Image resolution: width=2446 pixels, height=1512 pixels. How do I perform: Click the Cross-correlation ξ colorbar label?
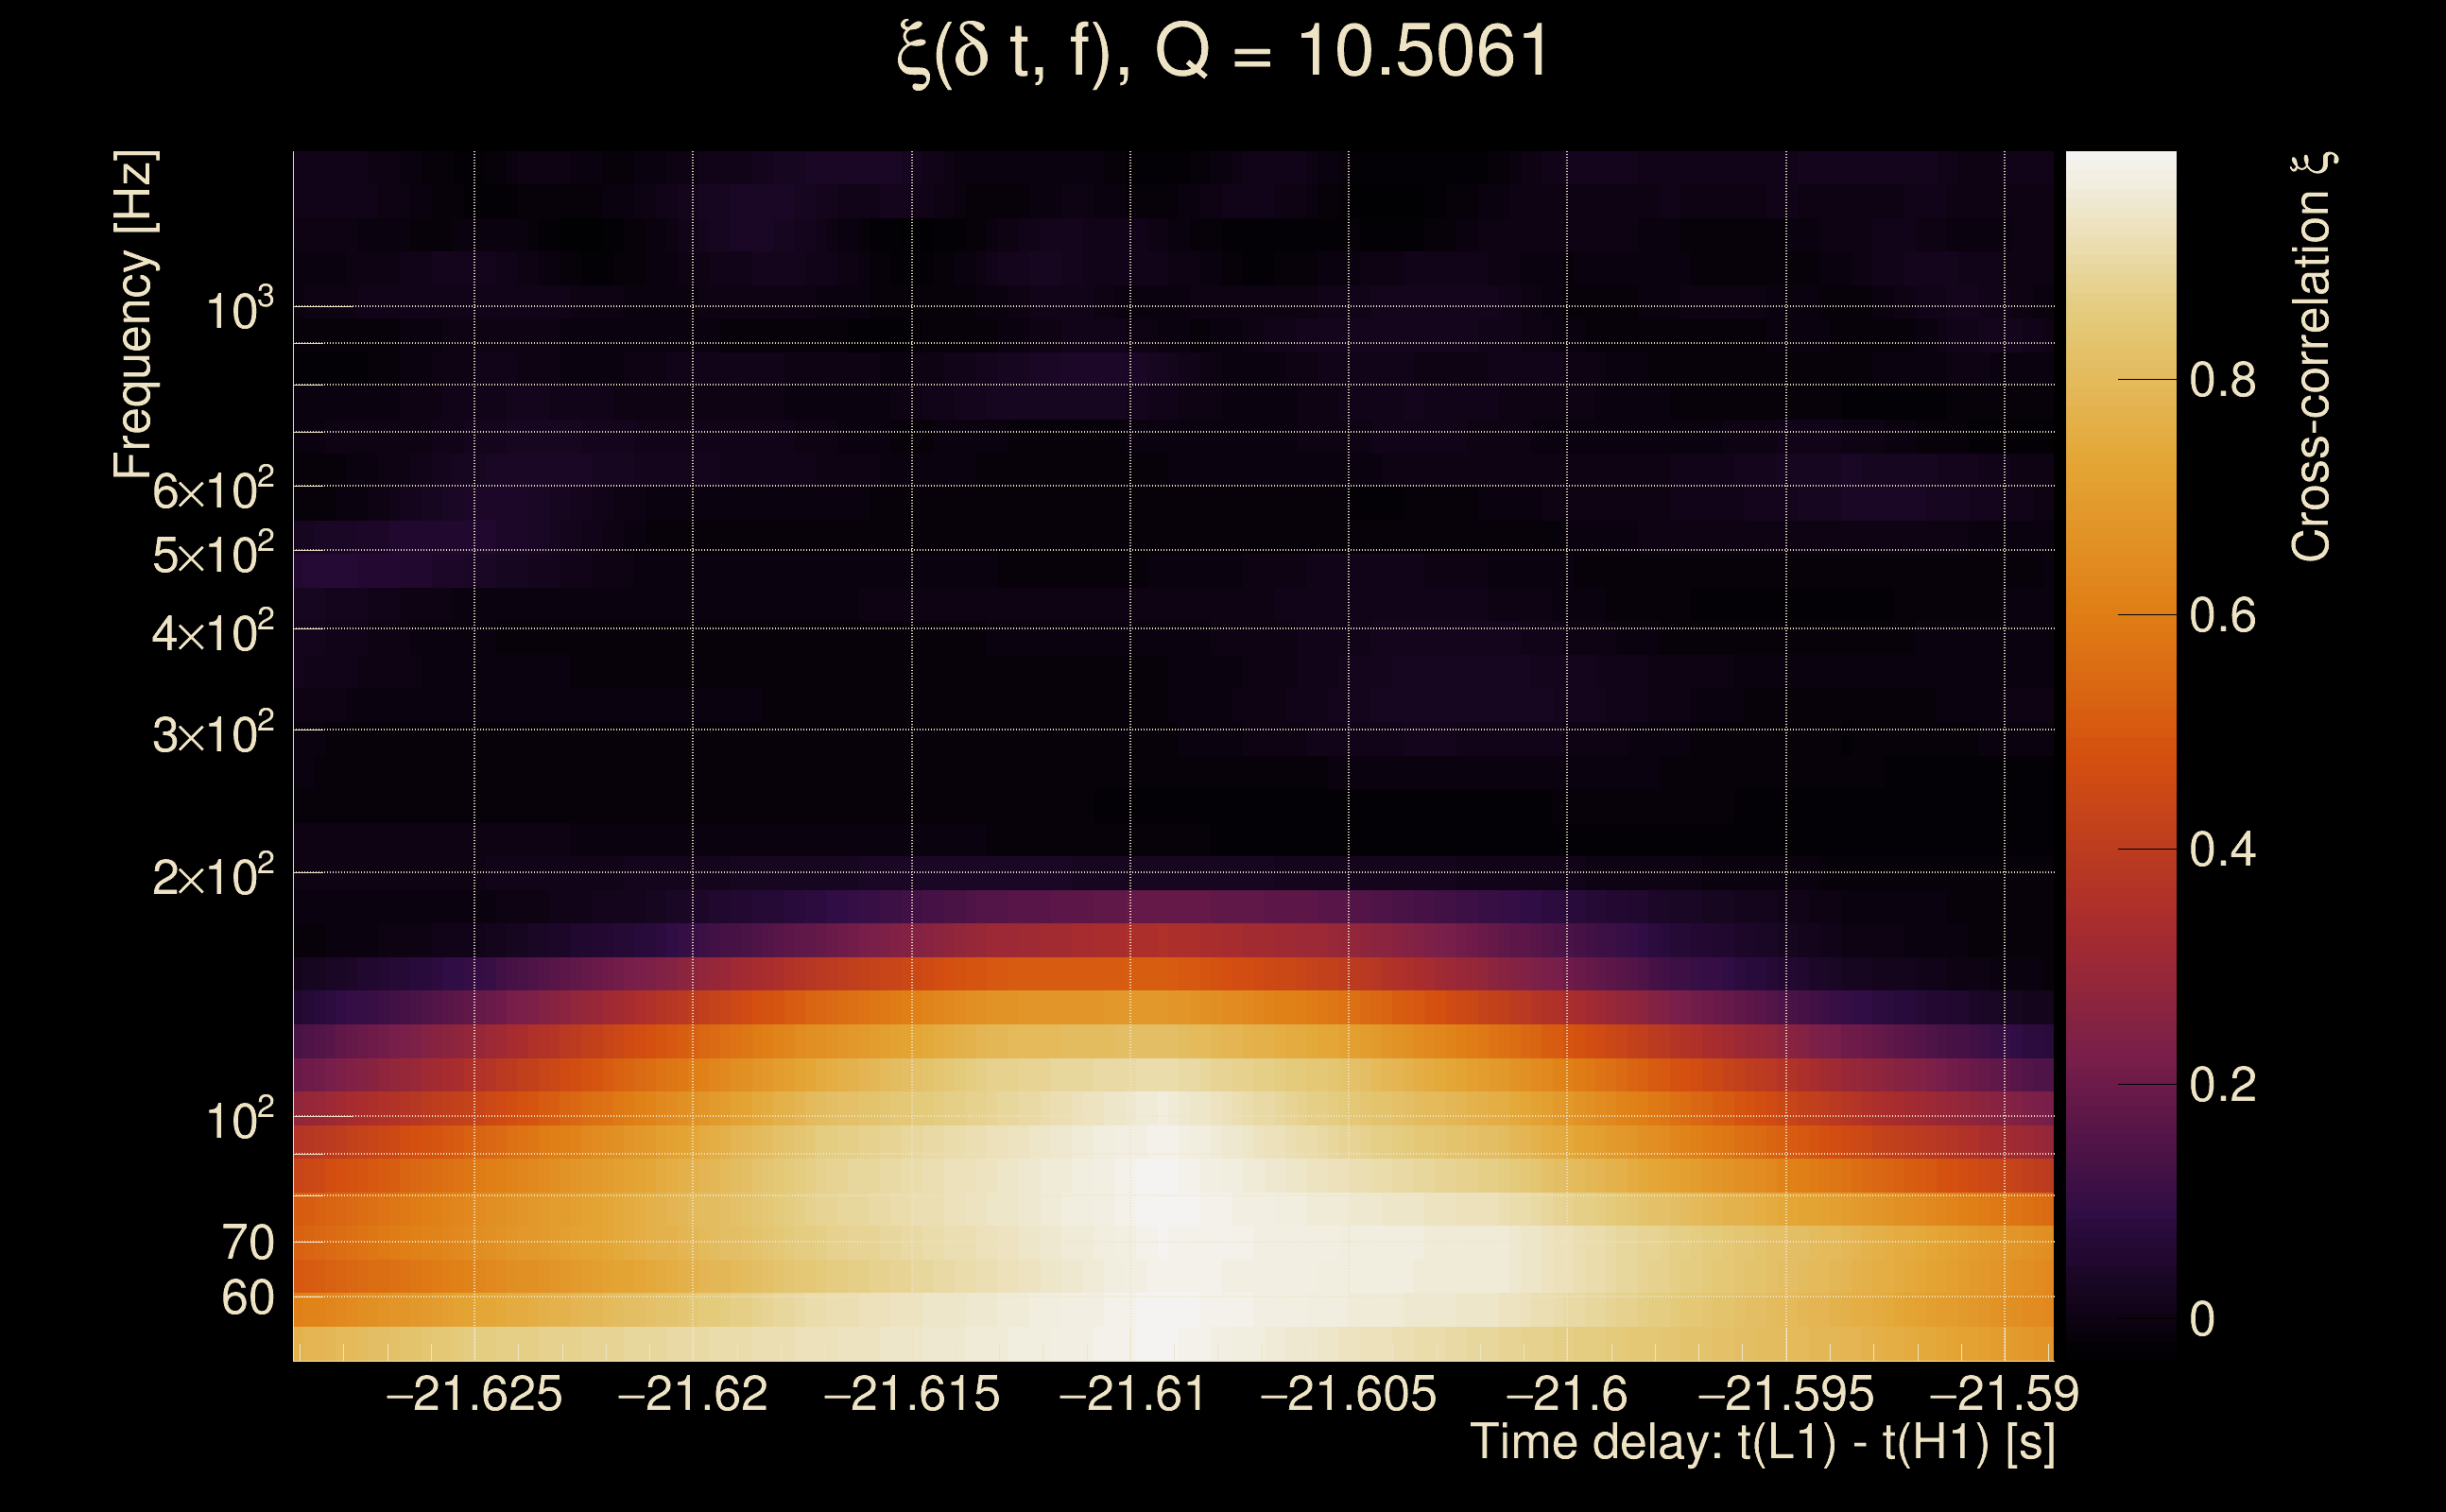[2312, 357]
